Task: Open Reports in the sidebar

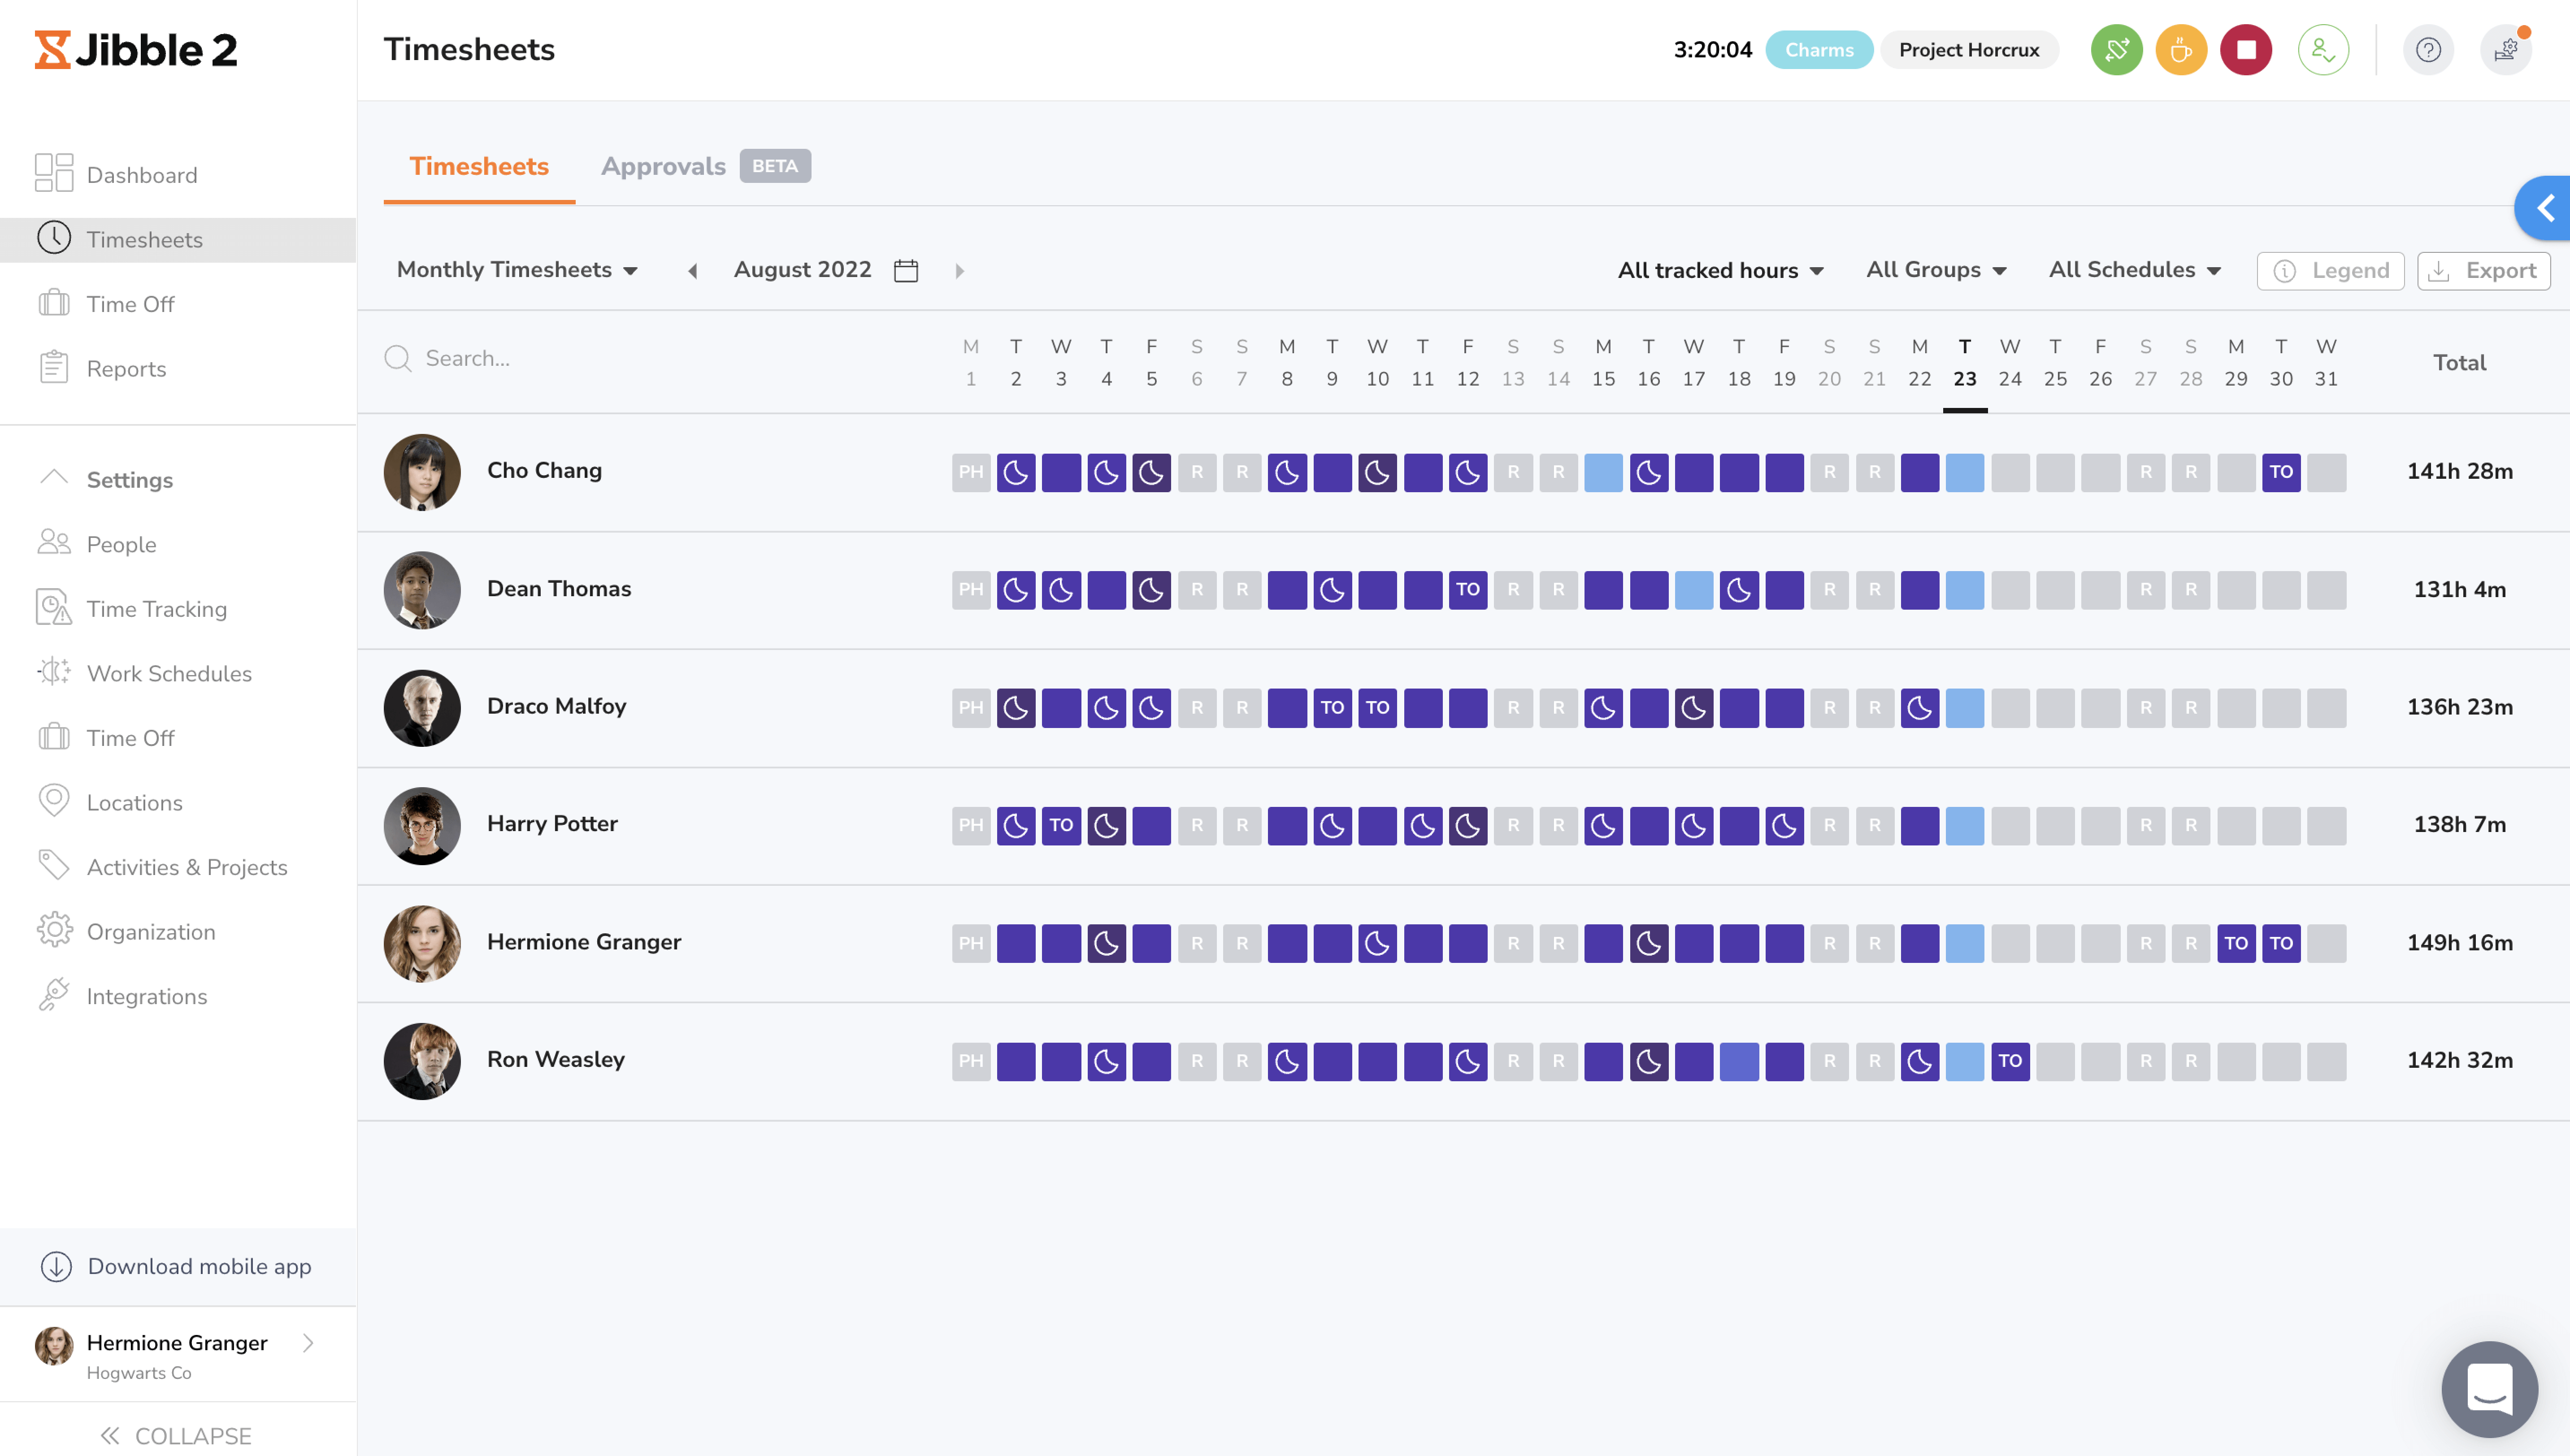Action: [x=127, y=368]
